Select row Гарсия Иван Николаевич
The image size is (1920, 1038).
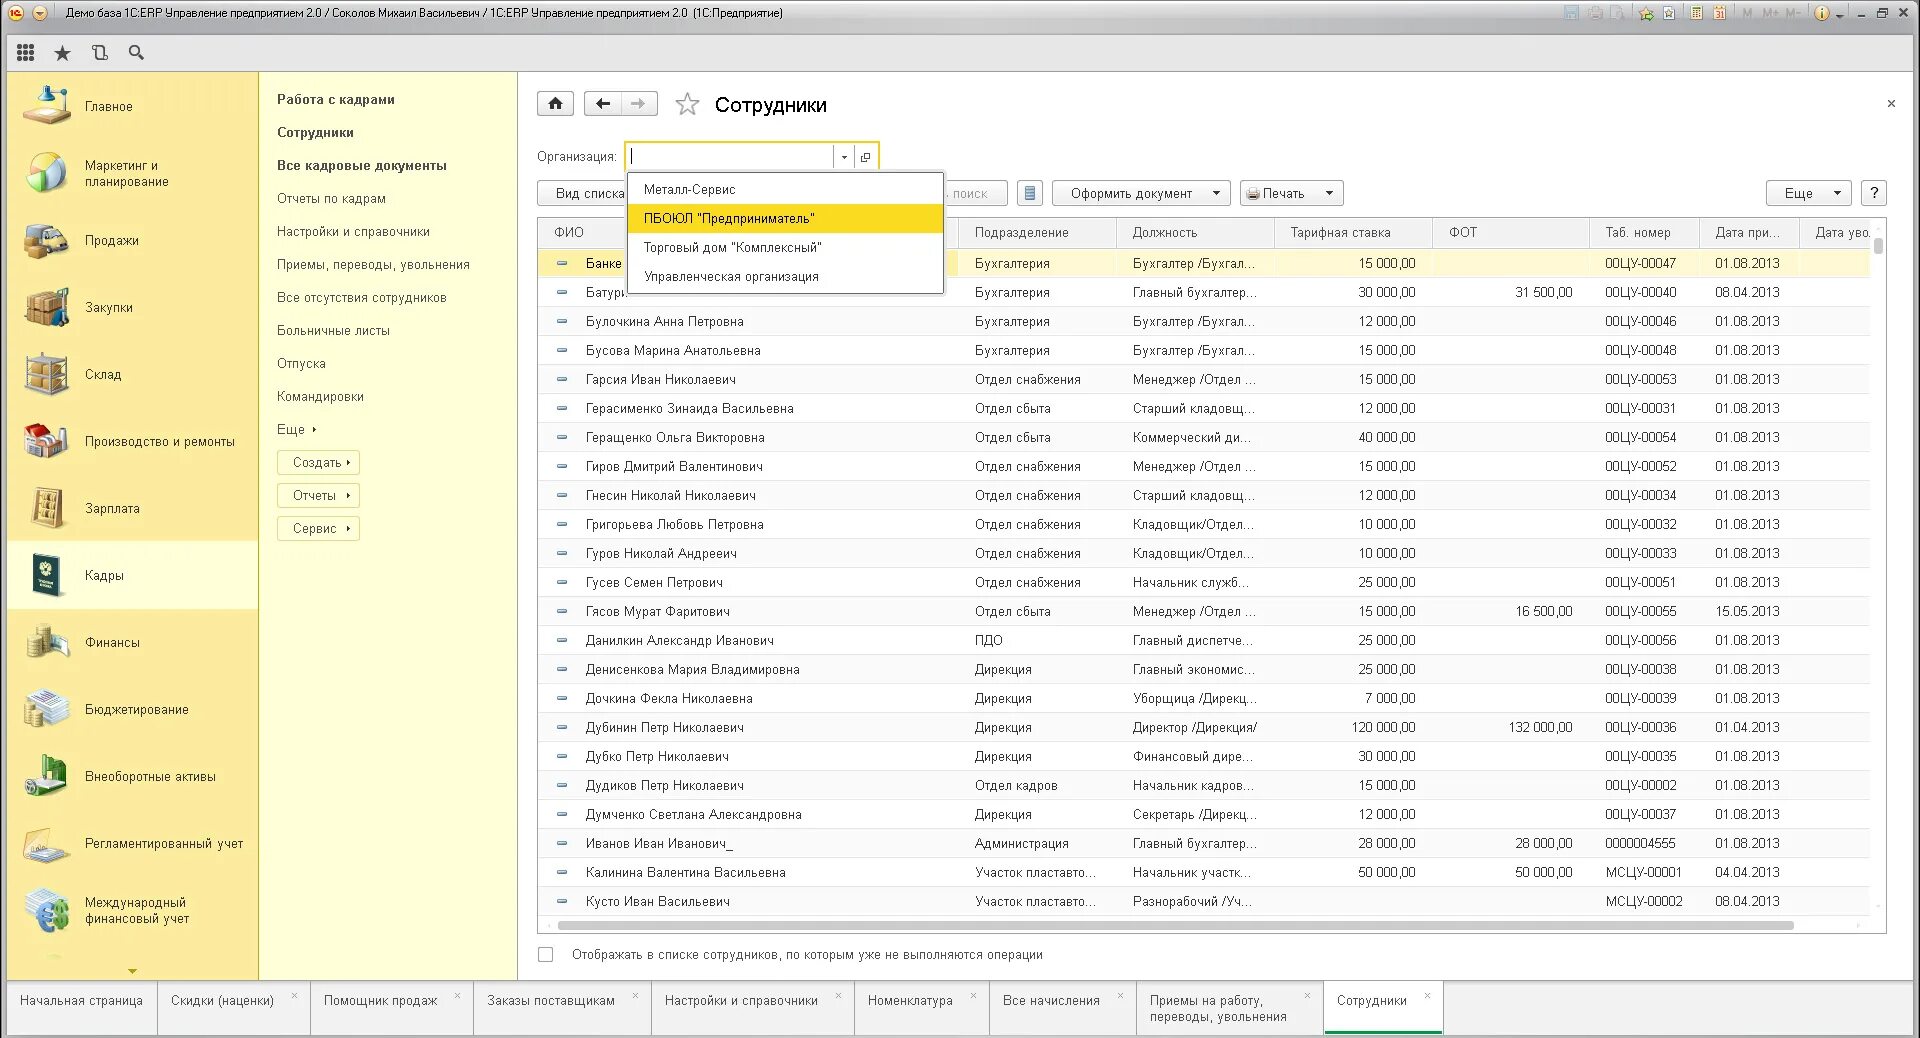coord(1204,380)
